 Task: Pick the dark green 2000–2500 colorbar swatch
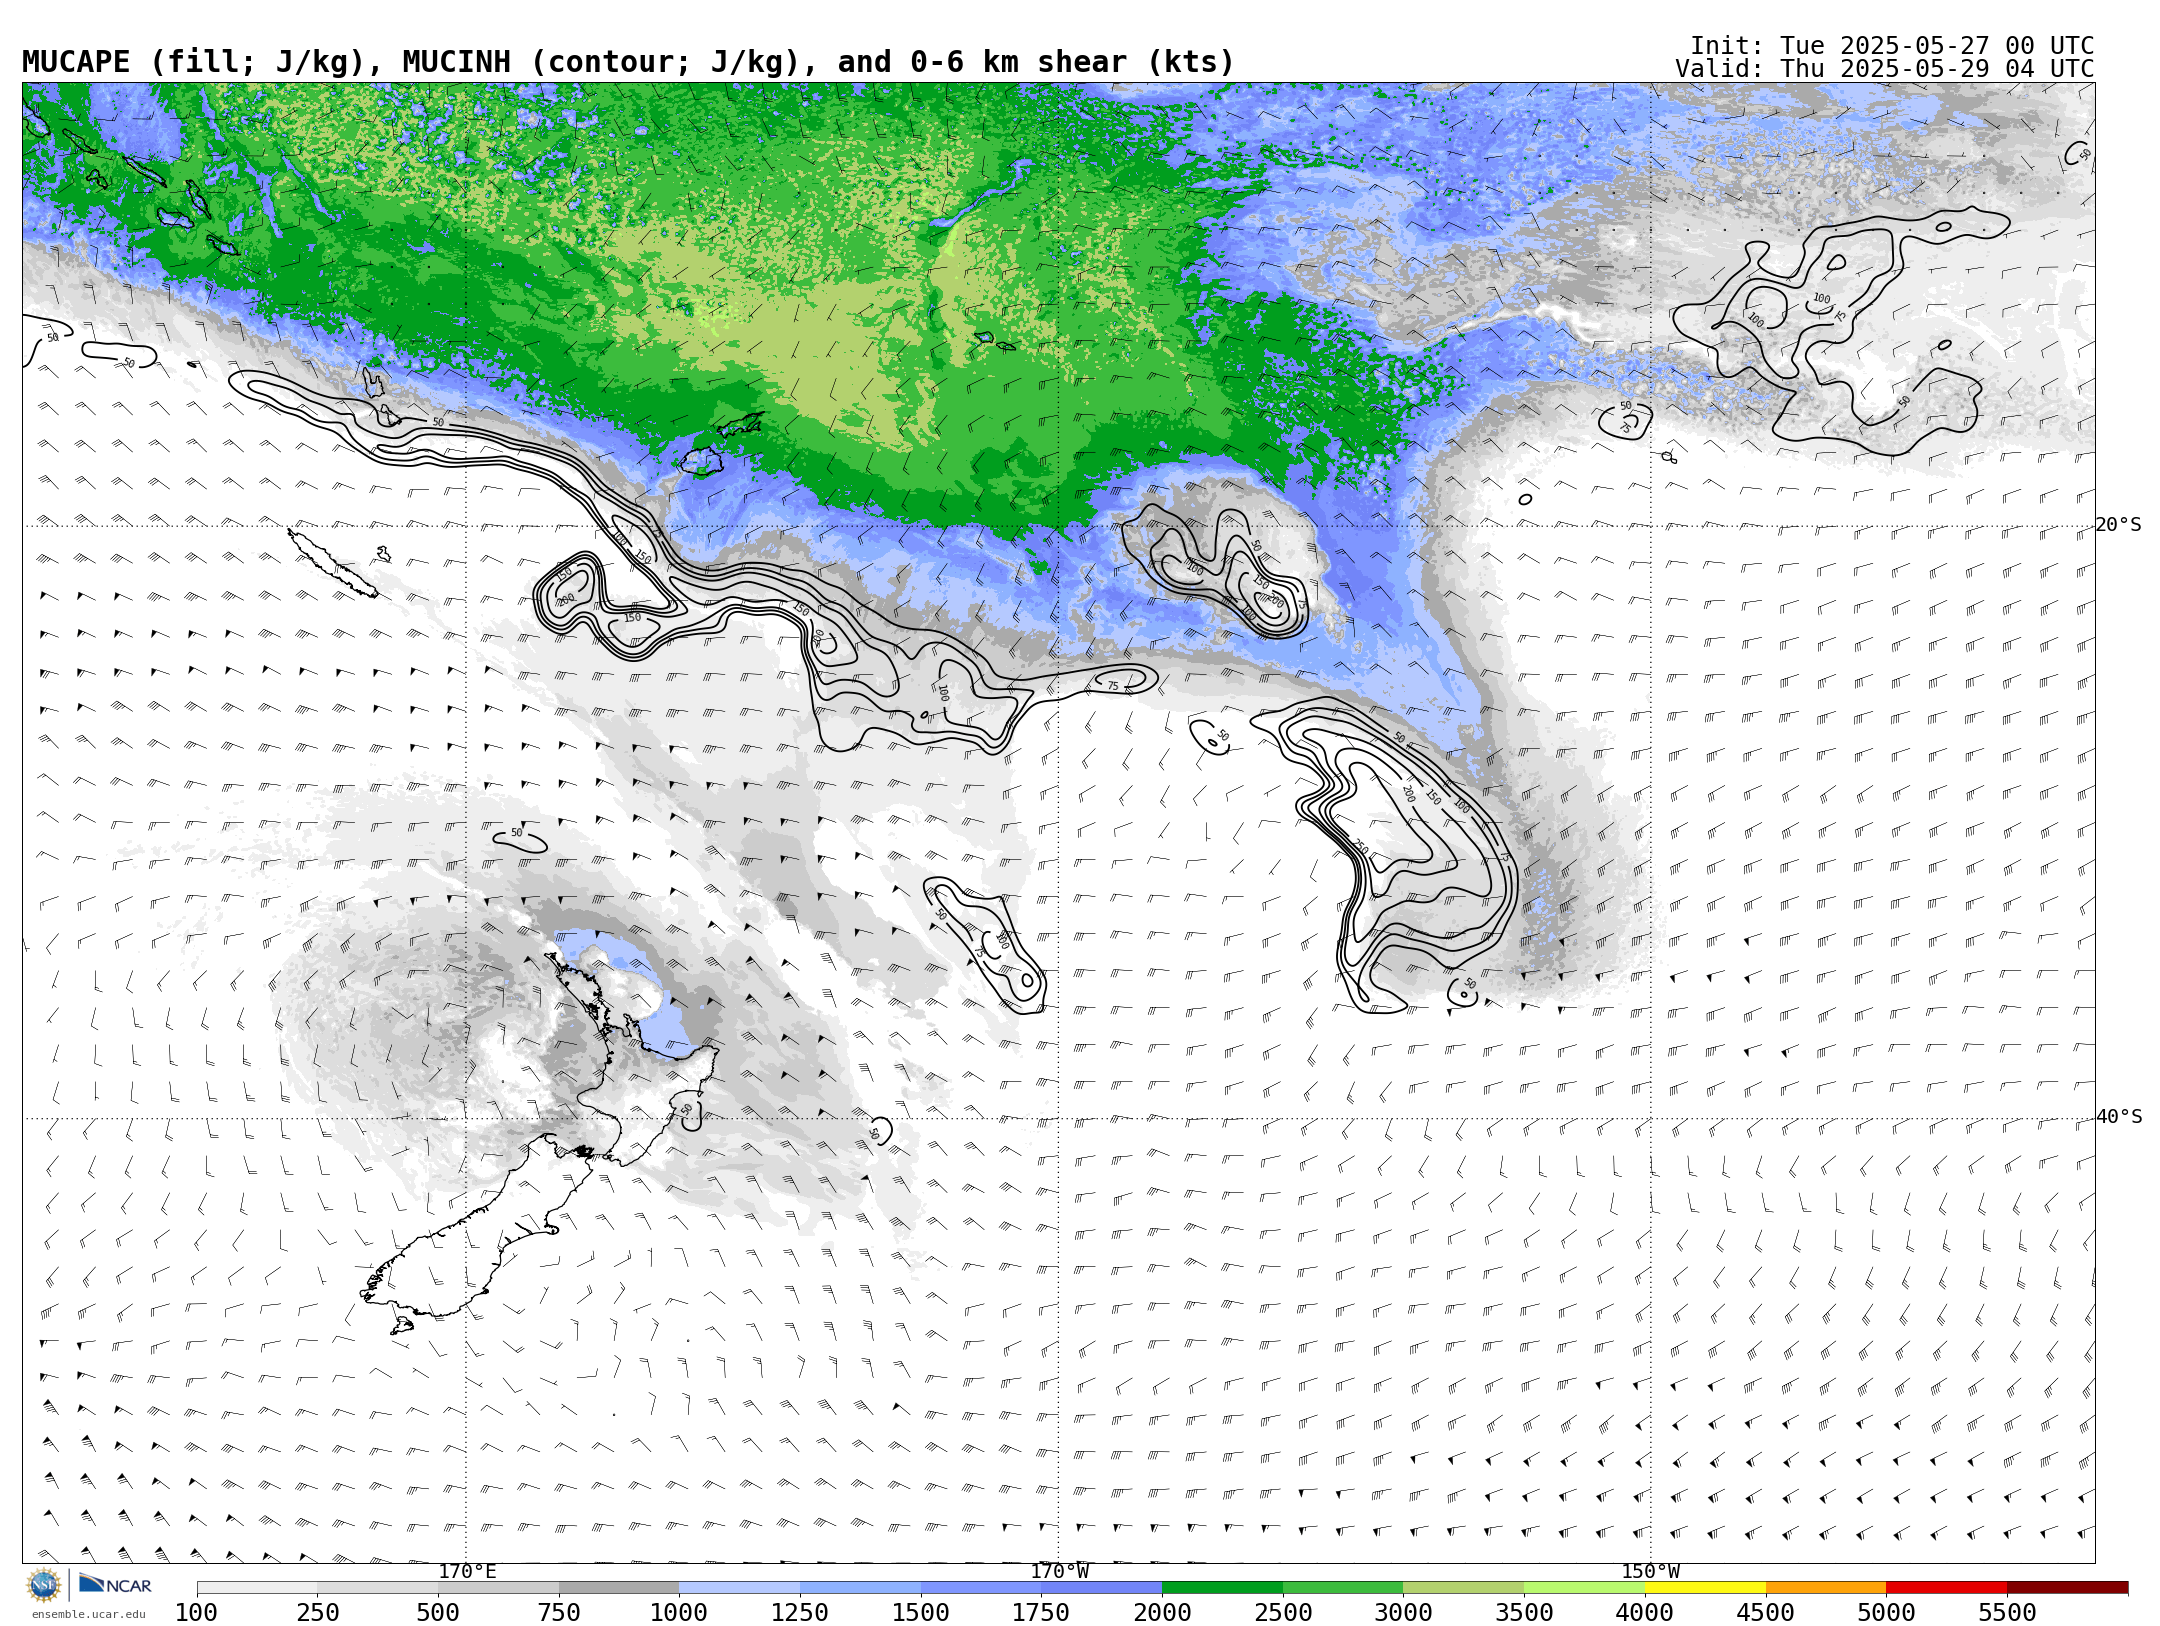tap(1222, 1588)
